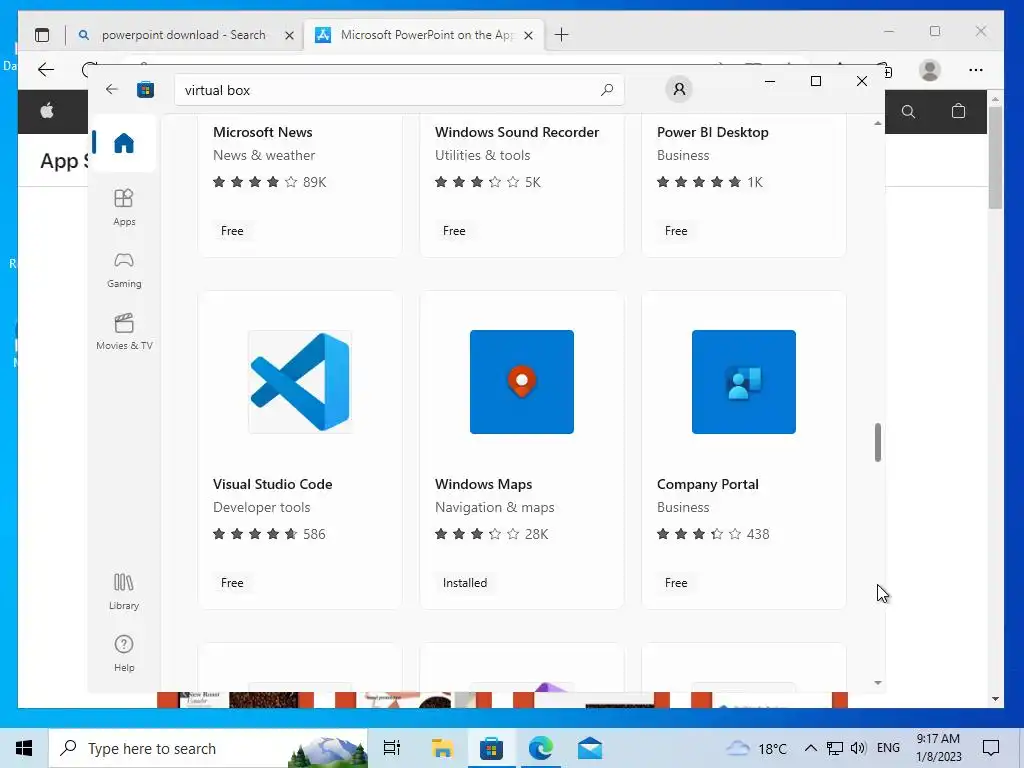
Task: Click Microsoft Edge taskbar icon
Action: click(541, 748)
